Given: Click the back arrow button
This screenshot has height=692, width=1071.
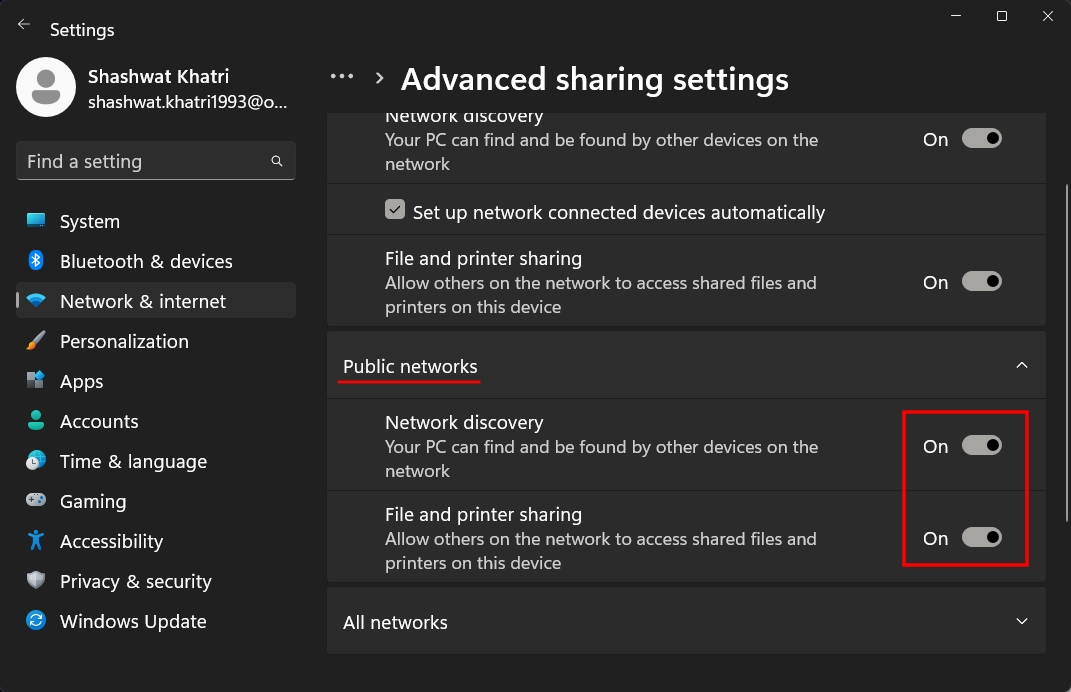Looking at the screenshot, I should point(24,25).
